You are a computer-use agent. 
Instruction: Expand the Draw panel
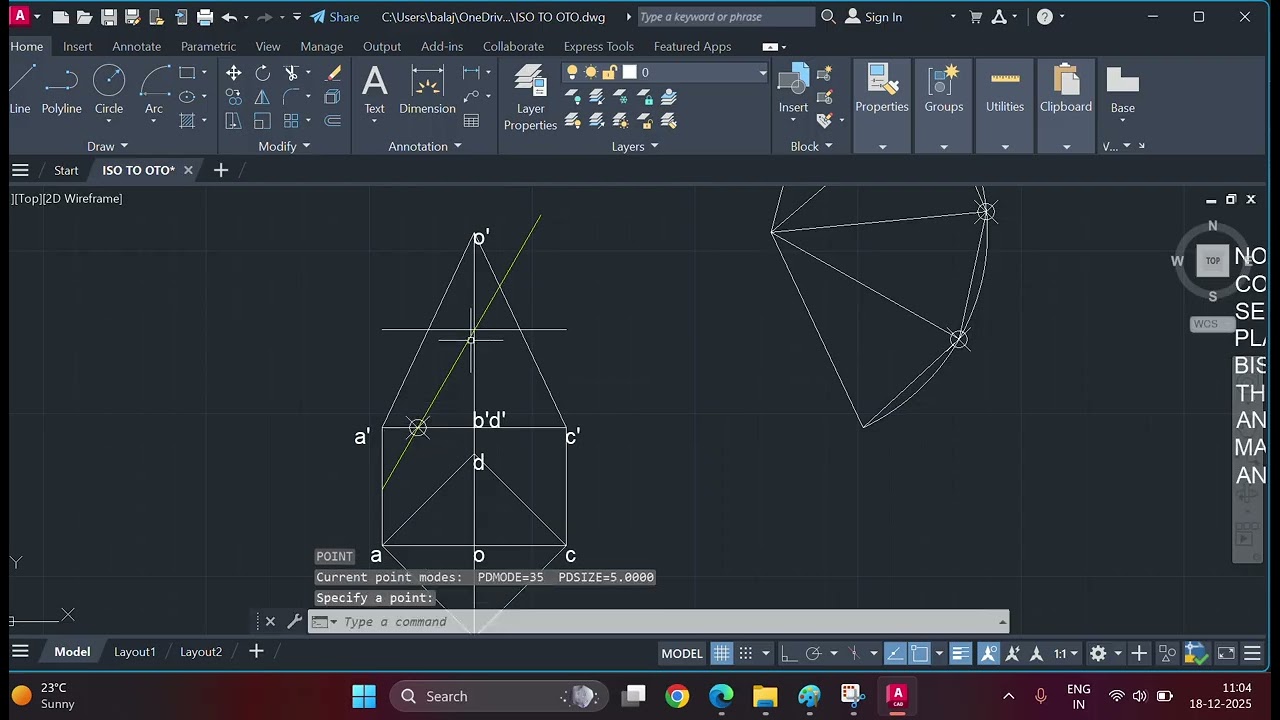[x=107, y=146]
